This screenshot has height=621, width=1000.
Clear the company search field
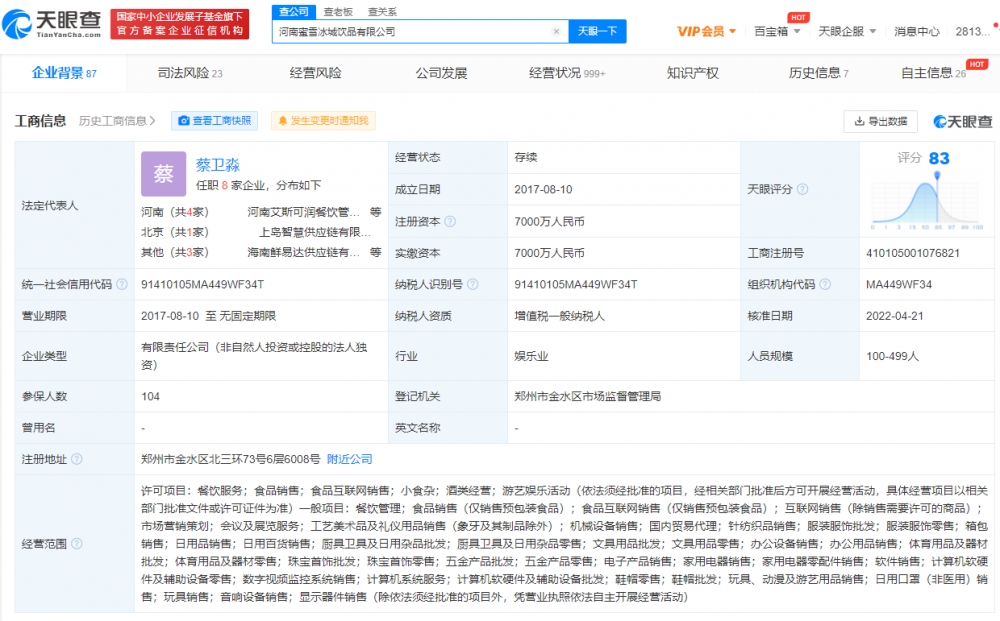point(556,31)
